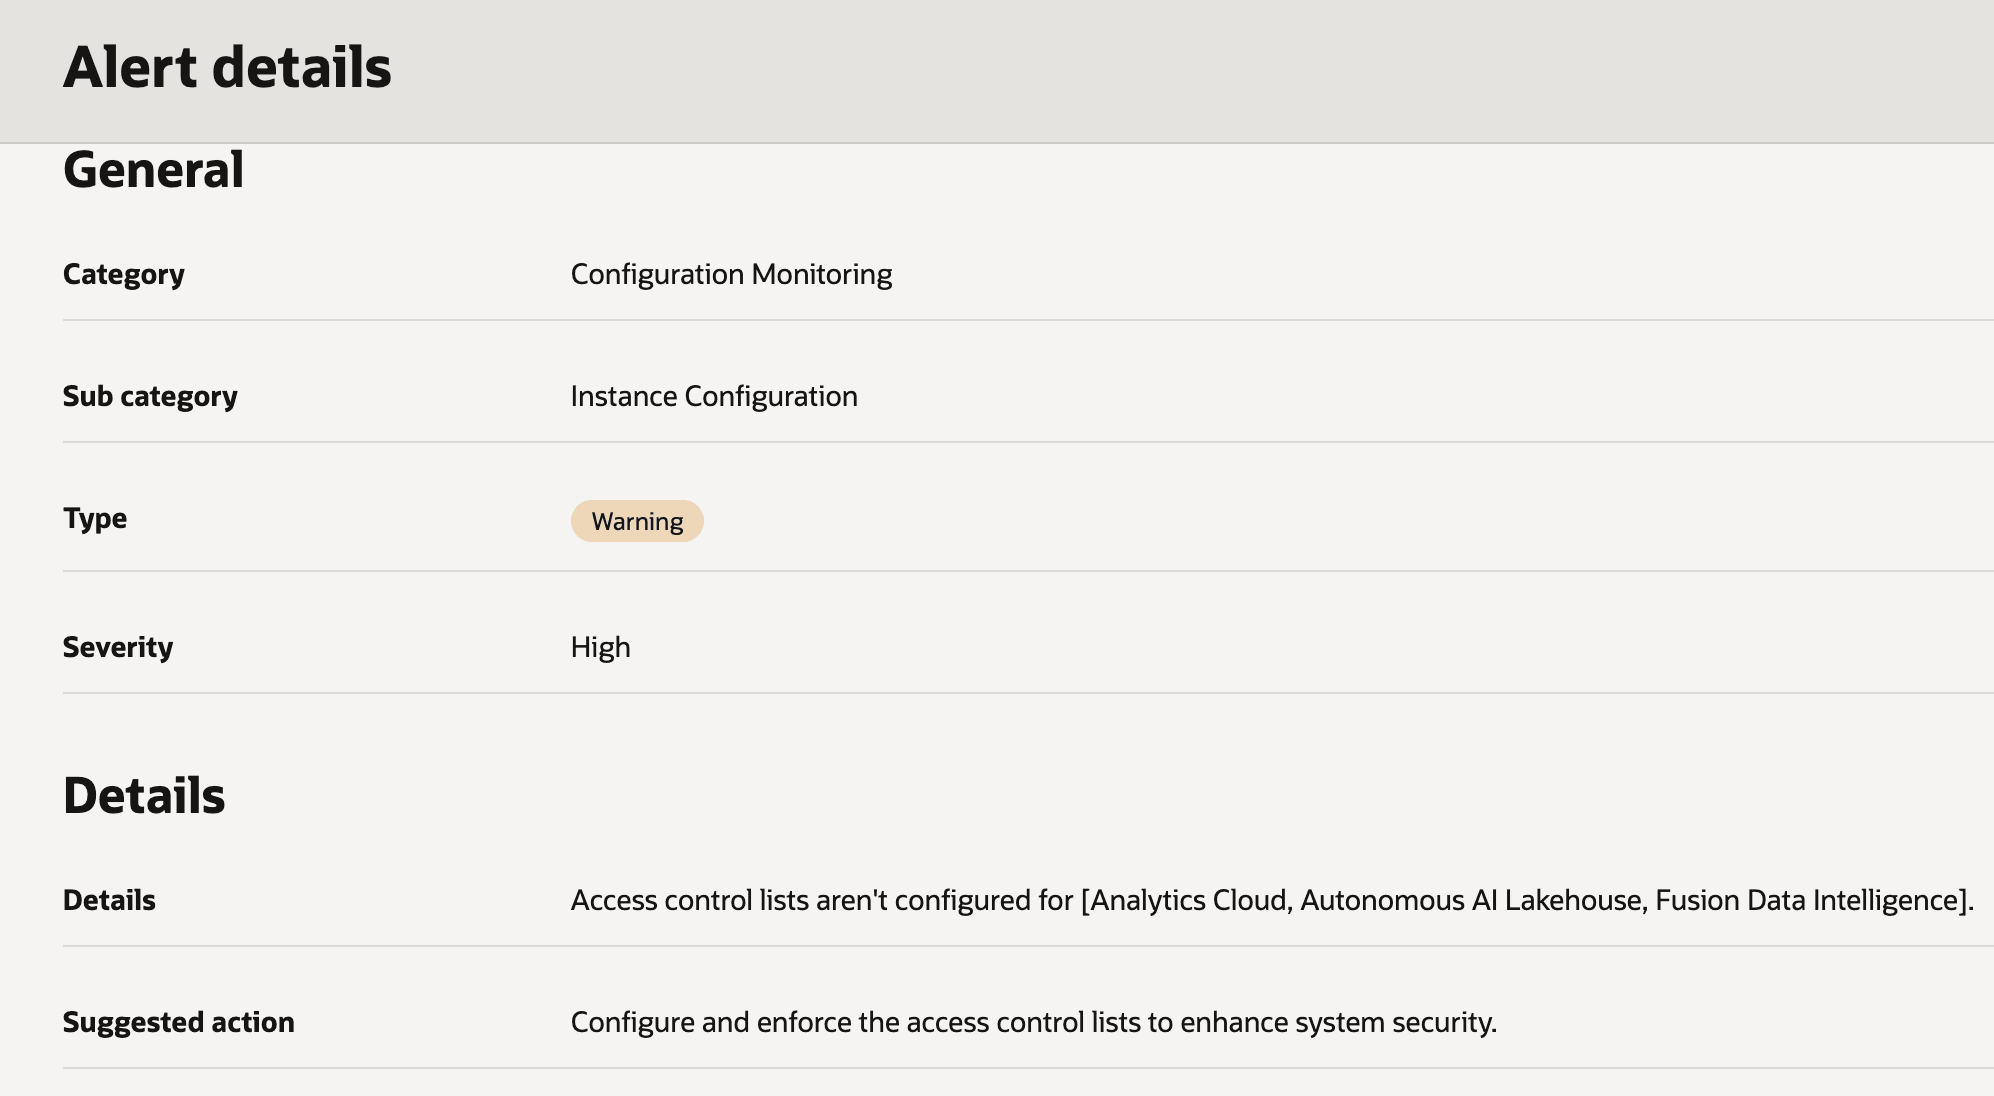Click the Type field label
1994x1096 pixels.
click(95, 518)
